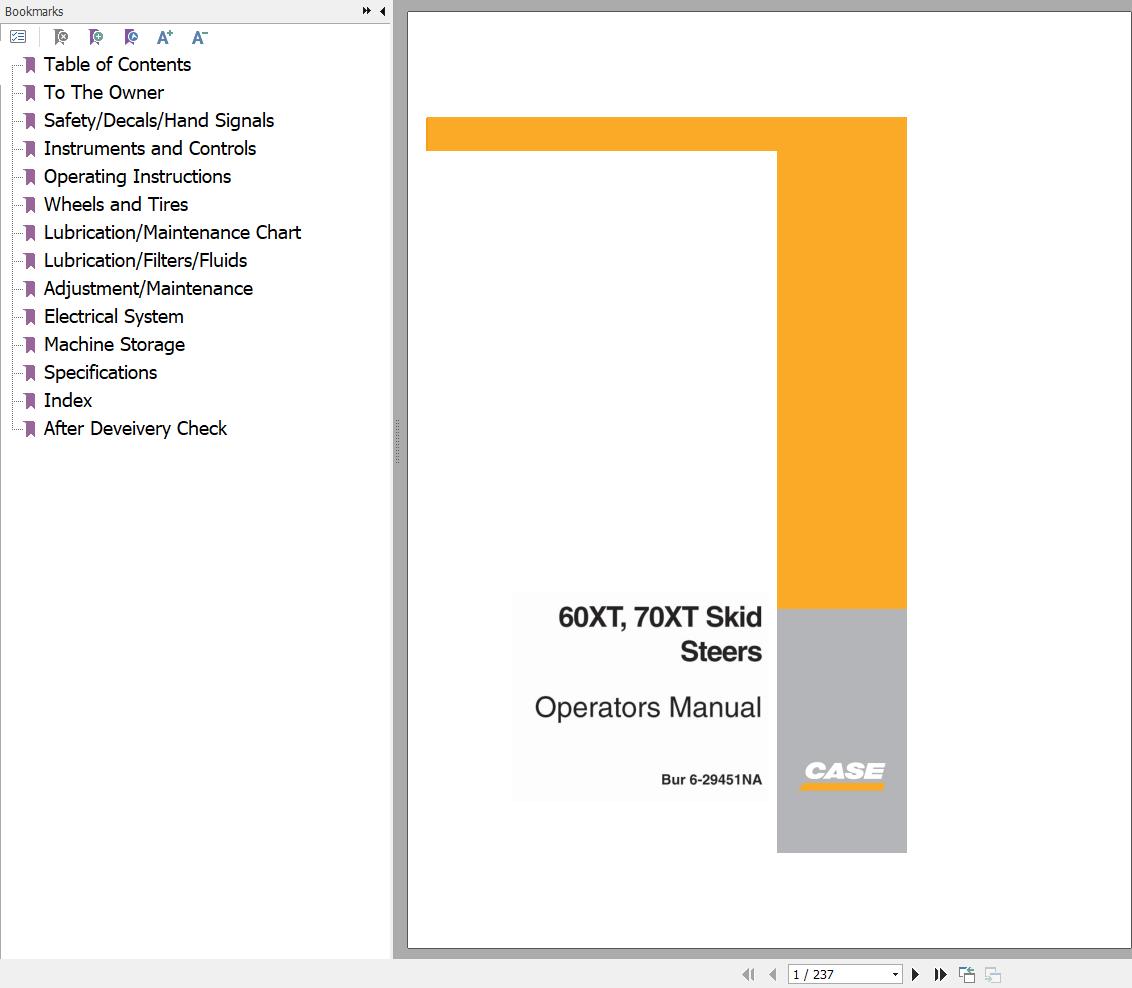Click the set bookmark destination icon
The height and width of the screenshot is (988, 1132).
click(131, 37)
